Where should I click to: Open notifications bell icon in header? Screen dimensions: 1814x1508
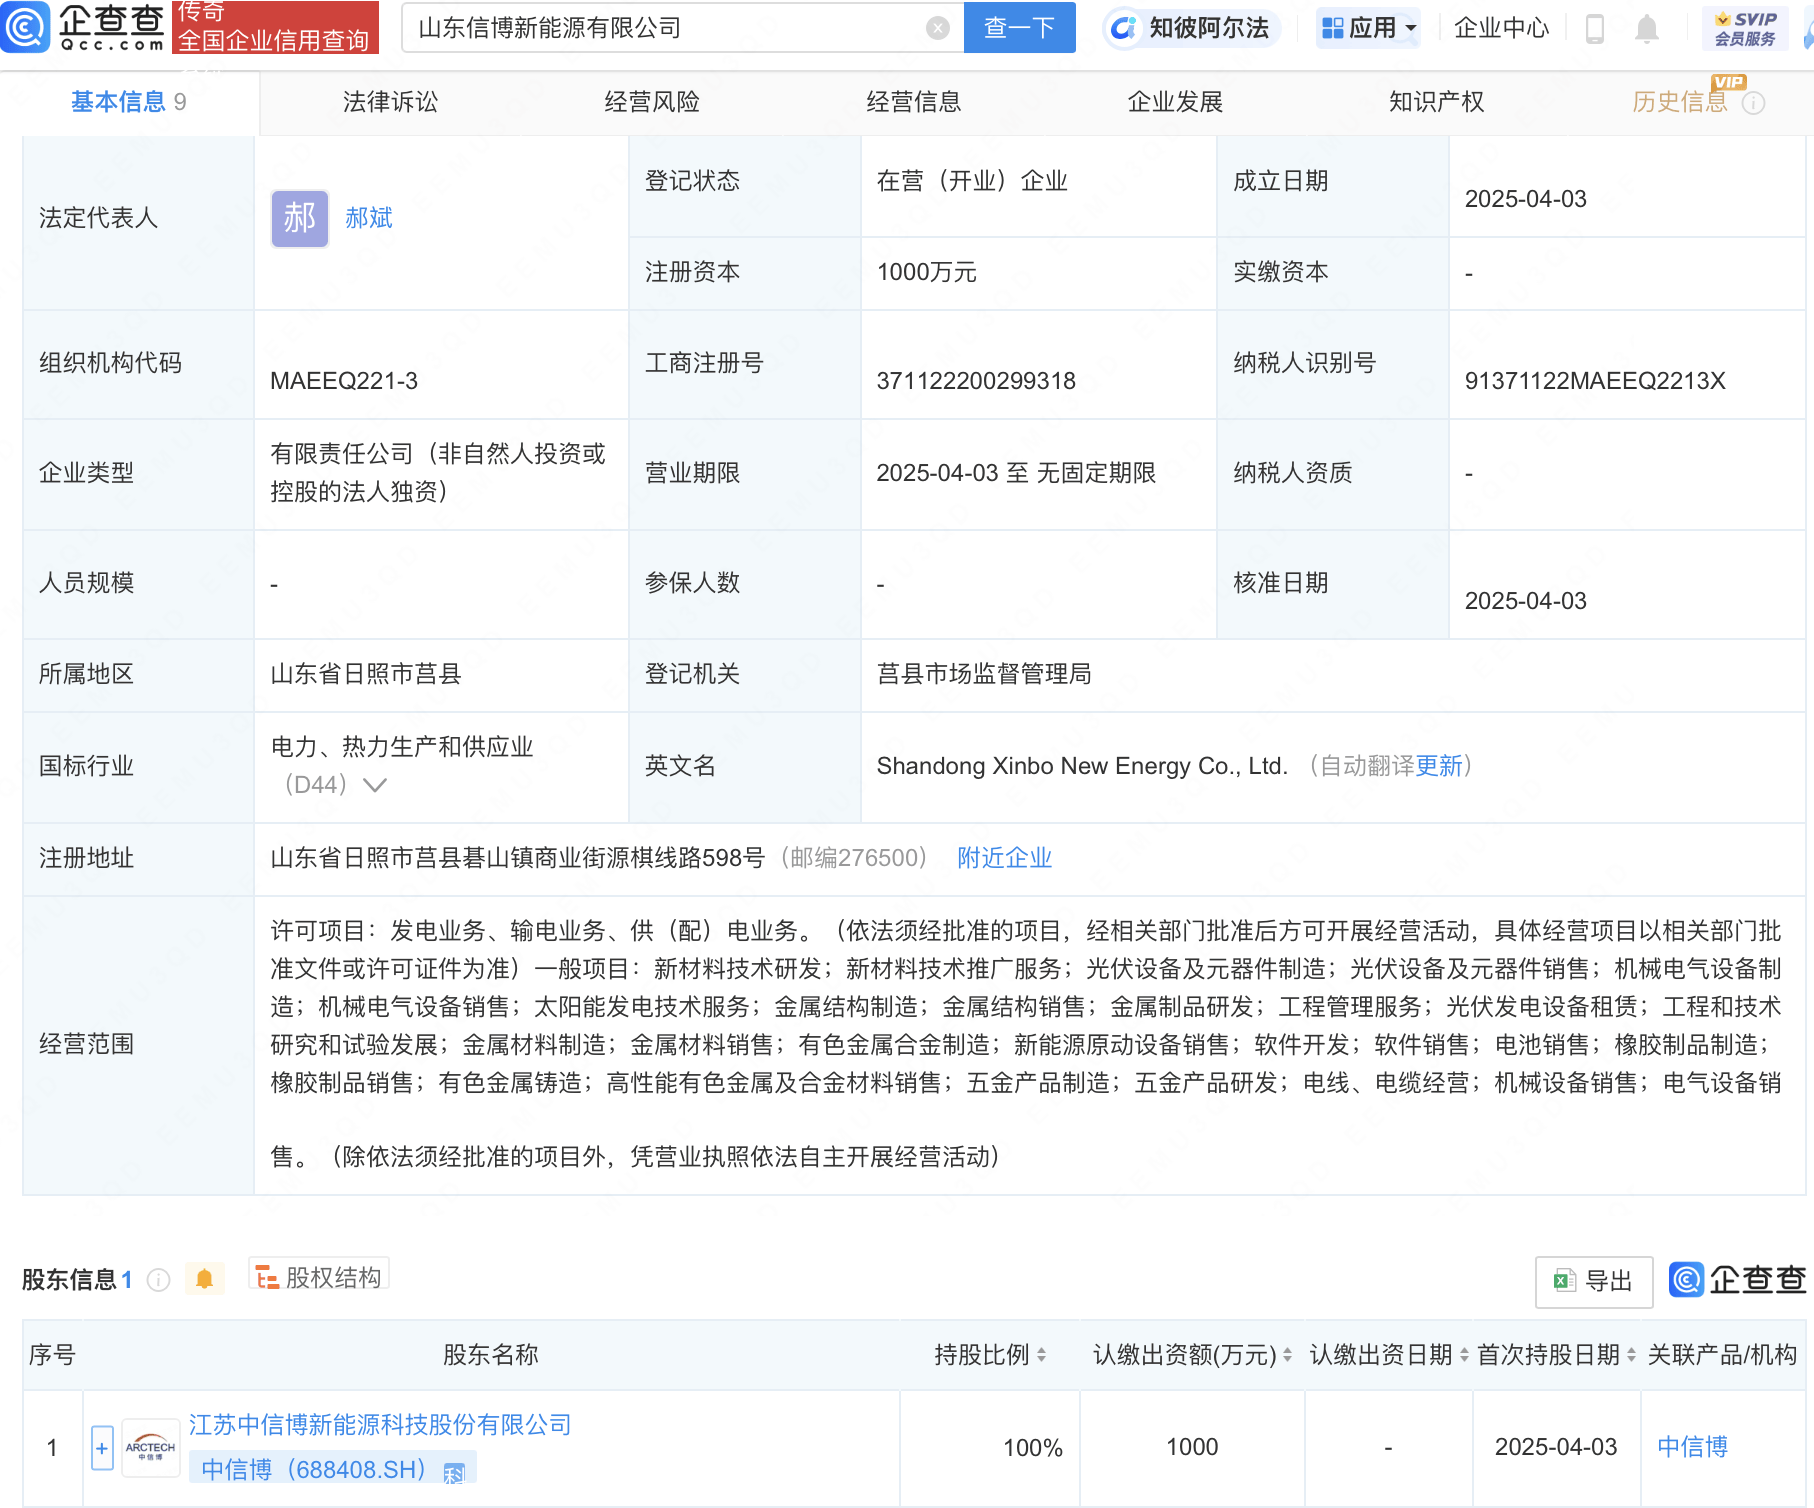point(1647,29)
